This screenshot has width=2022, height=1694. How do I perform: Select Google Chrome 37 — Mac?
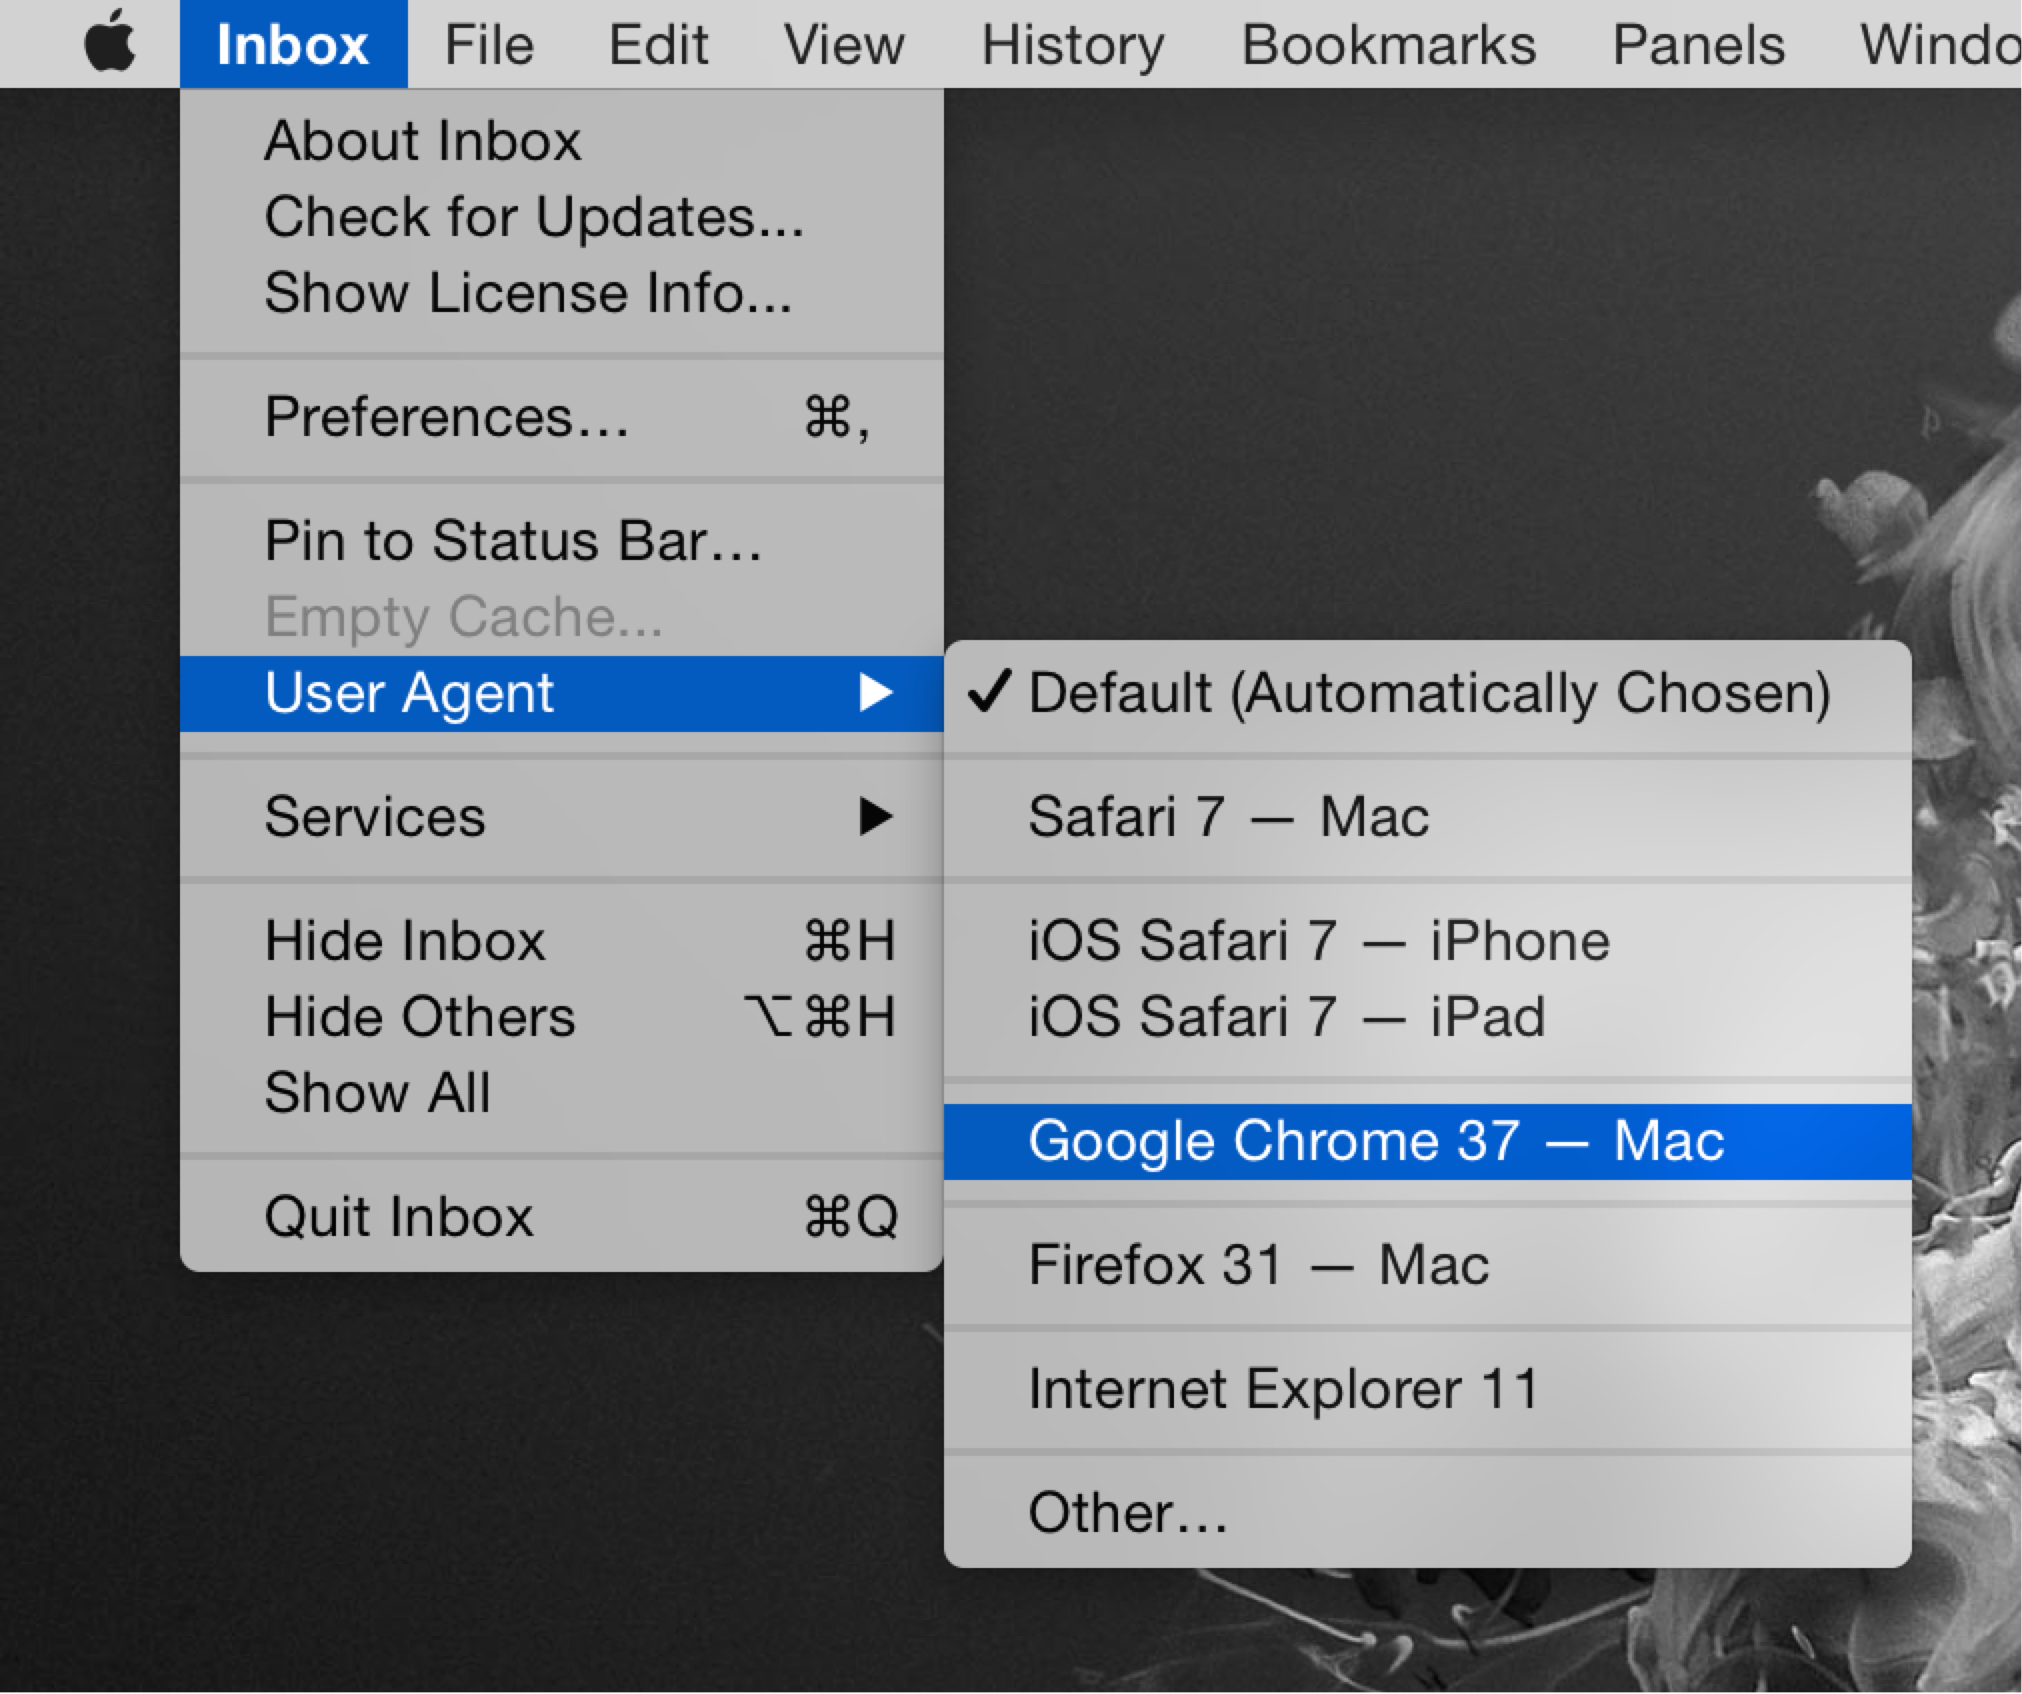coord(1376,1141)
